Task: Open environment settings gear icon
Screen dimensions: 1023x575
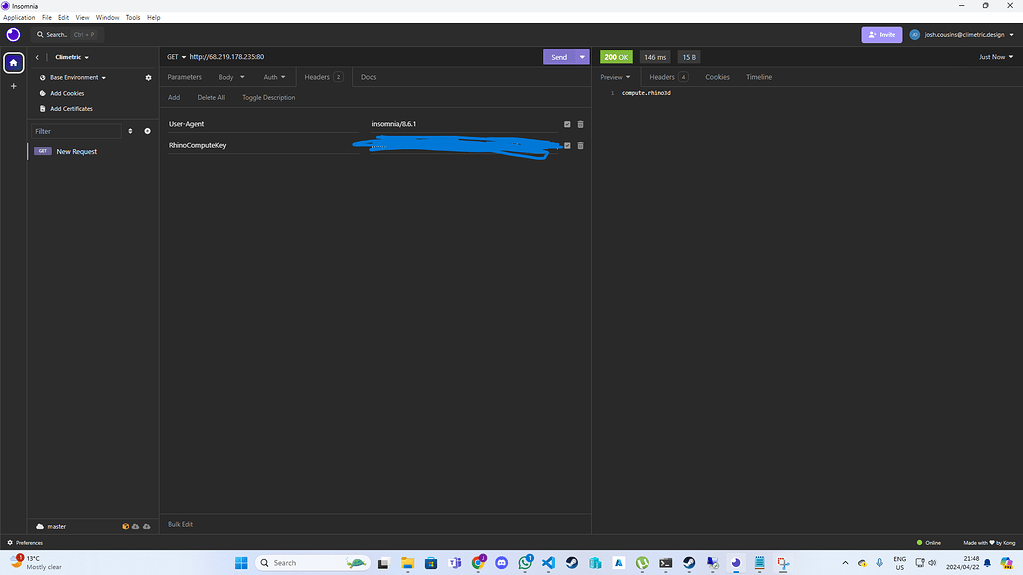Action: point(148,78)
